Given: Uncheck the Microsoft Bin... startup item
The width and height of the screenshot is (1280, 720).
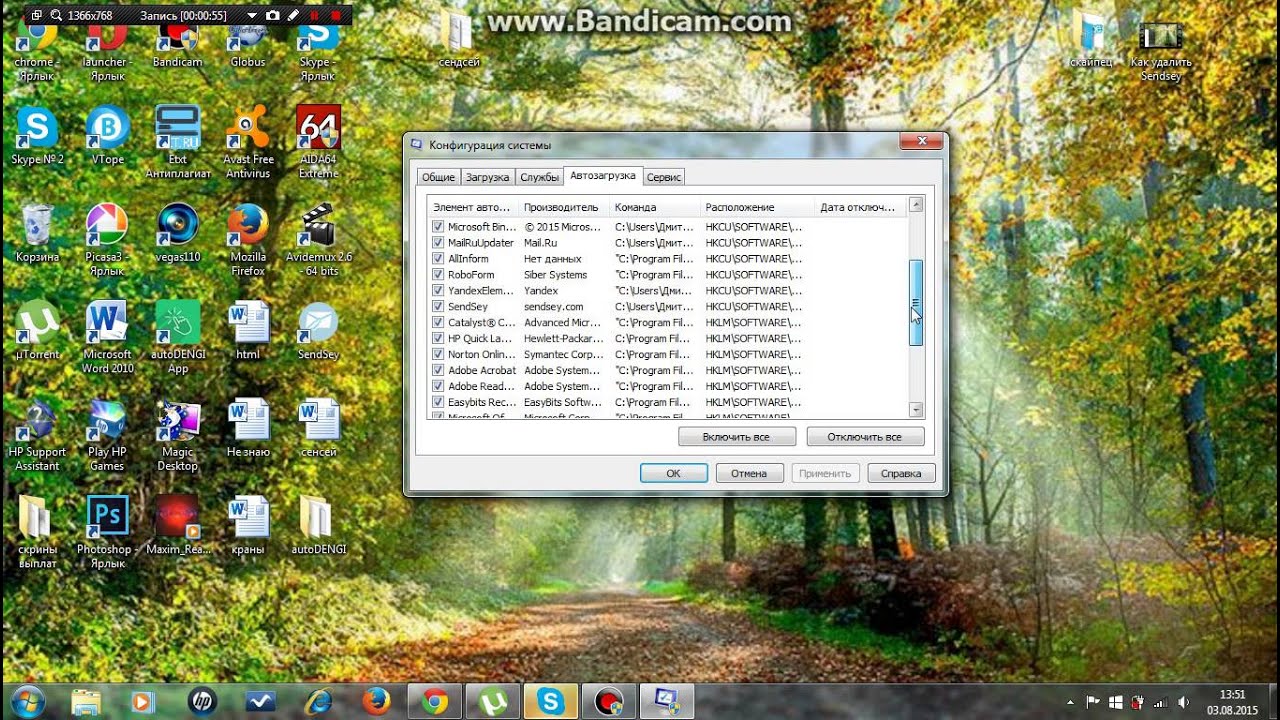Looking at the screenshot, I should click(438, 227).
